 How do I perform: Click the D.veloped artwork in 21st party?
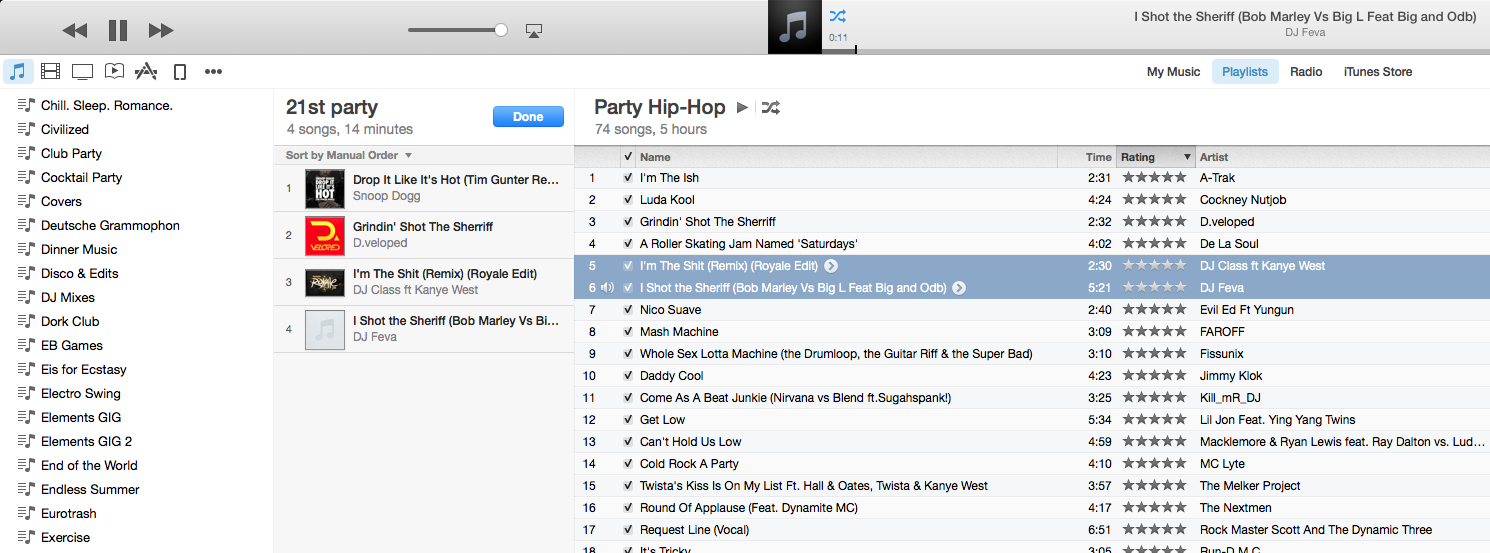325,235
